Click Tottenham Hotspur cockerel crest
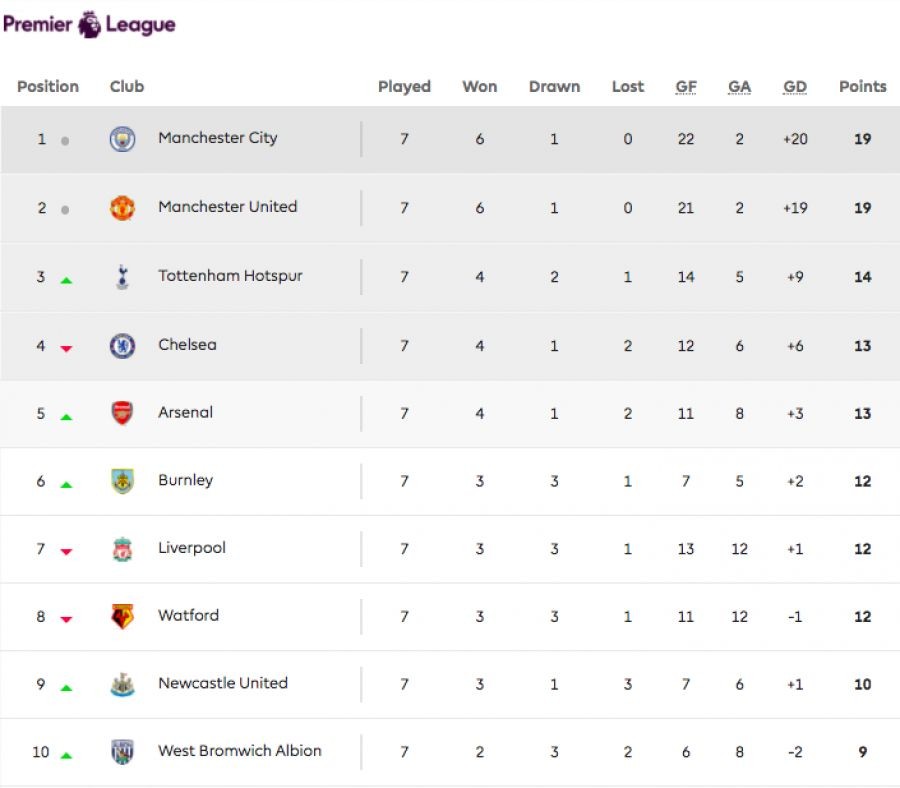Screen dimensions: 900x788 (x=122, y=277)
